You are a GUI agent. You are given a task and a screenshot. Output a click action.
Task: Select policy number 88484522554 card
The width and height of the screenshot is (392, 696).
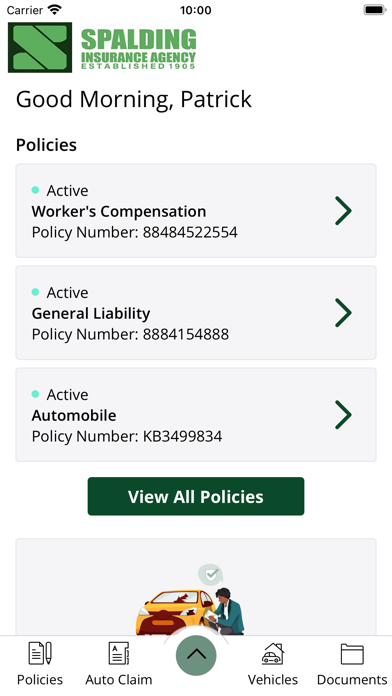coord(196,211)
